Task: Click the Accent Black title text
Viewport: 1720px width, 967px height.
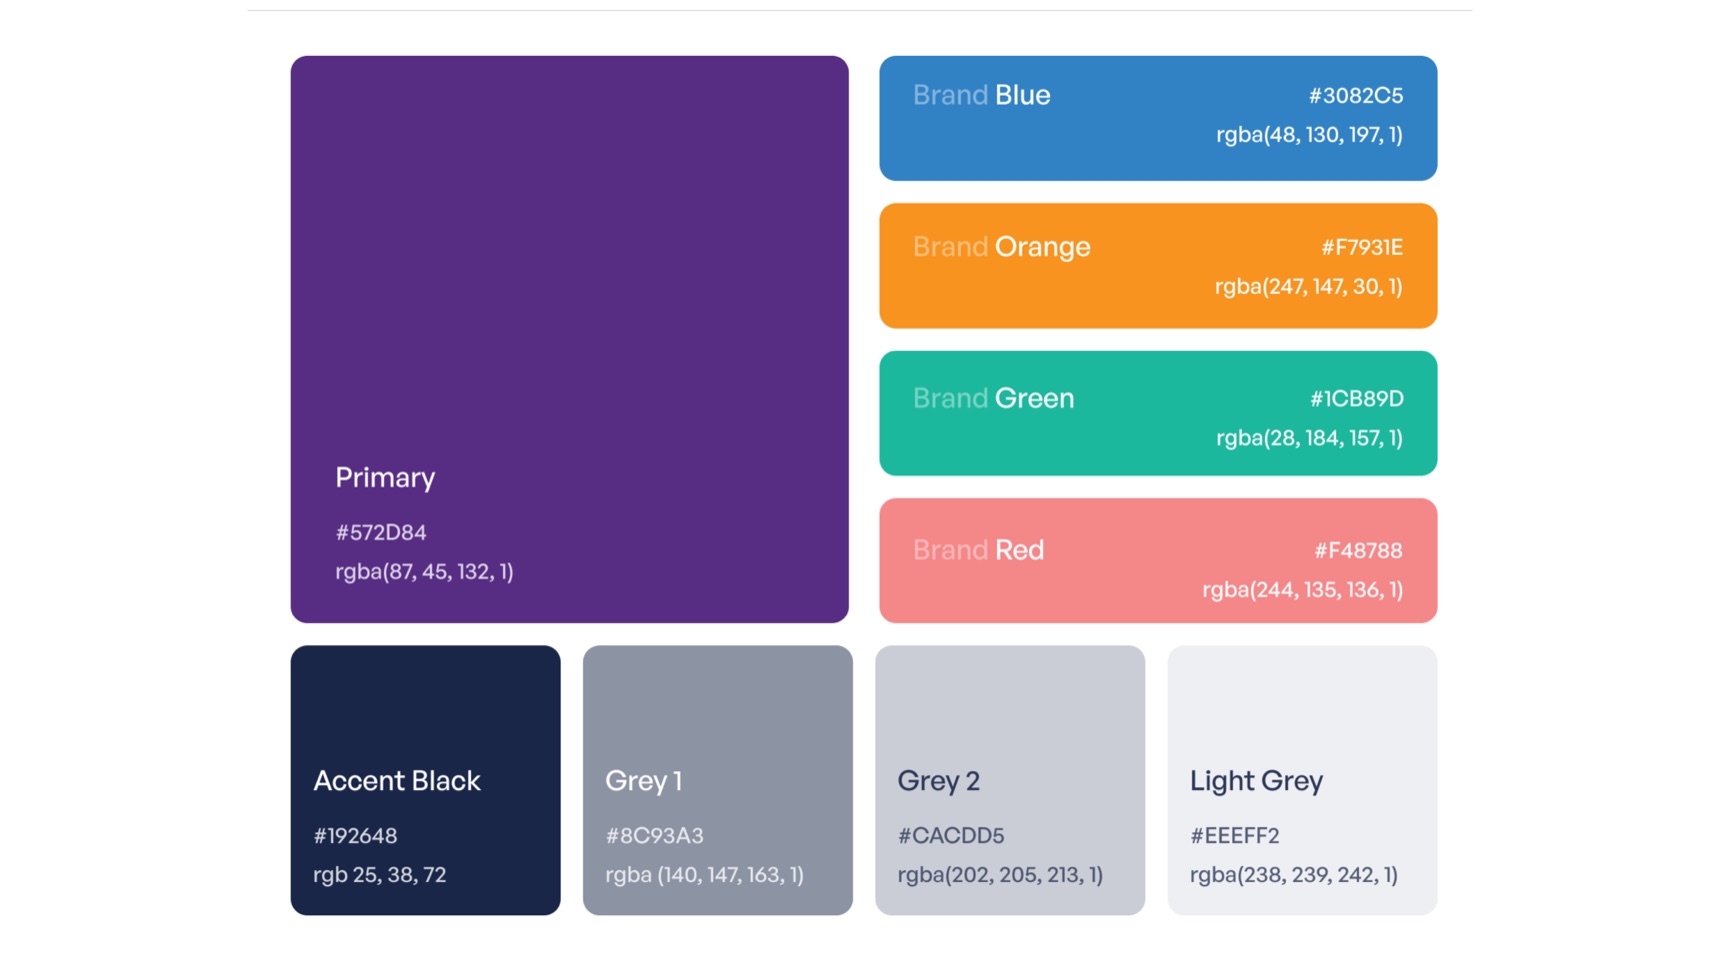Action: click(x=397, y=781)
